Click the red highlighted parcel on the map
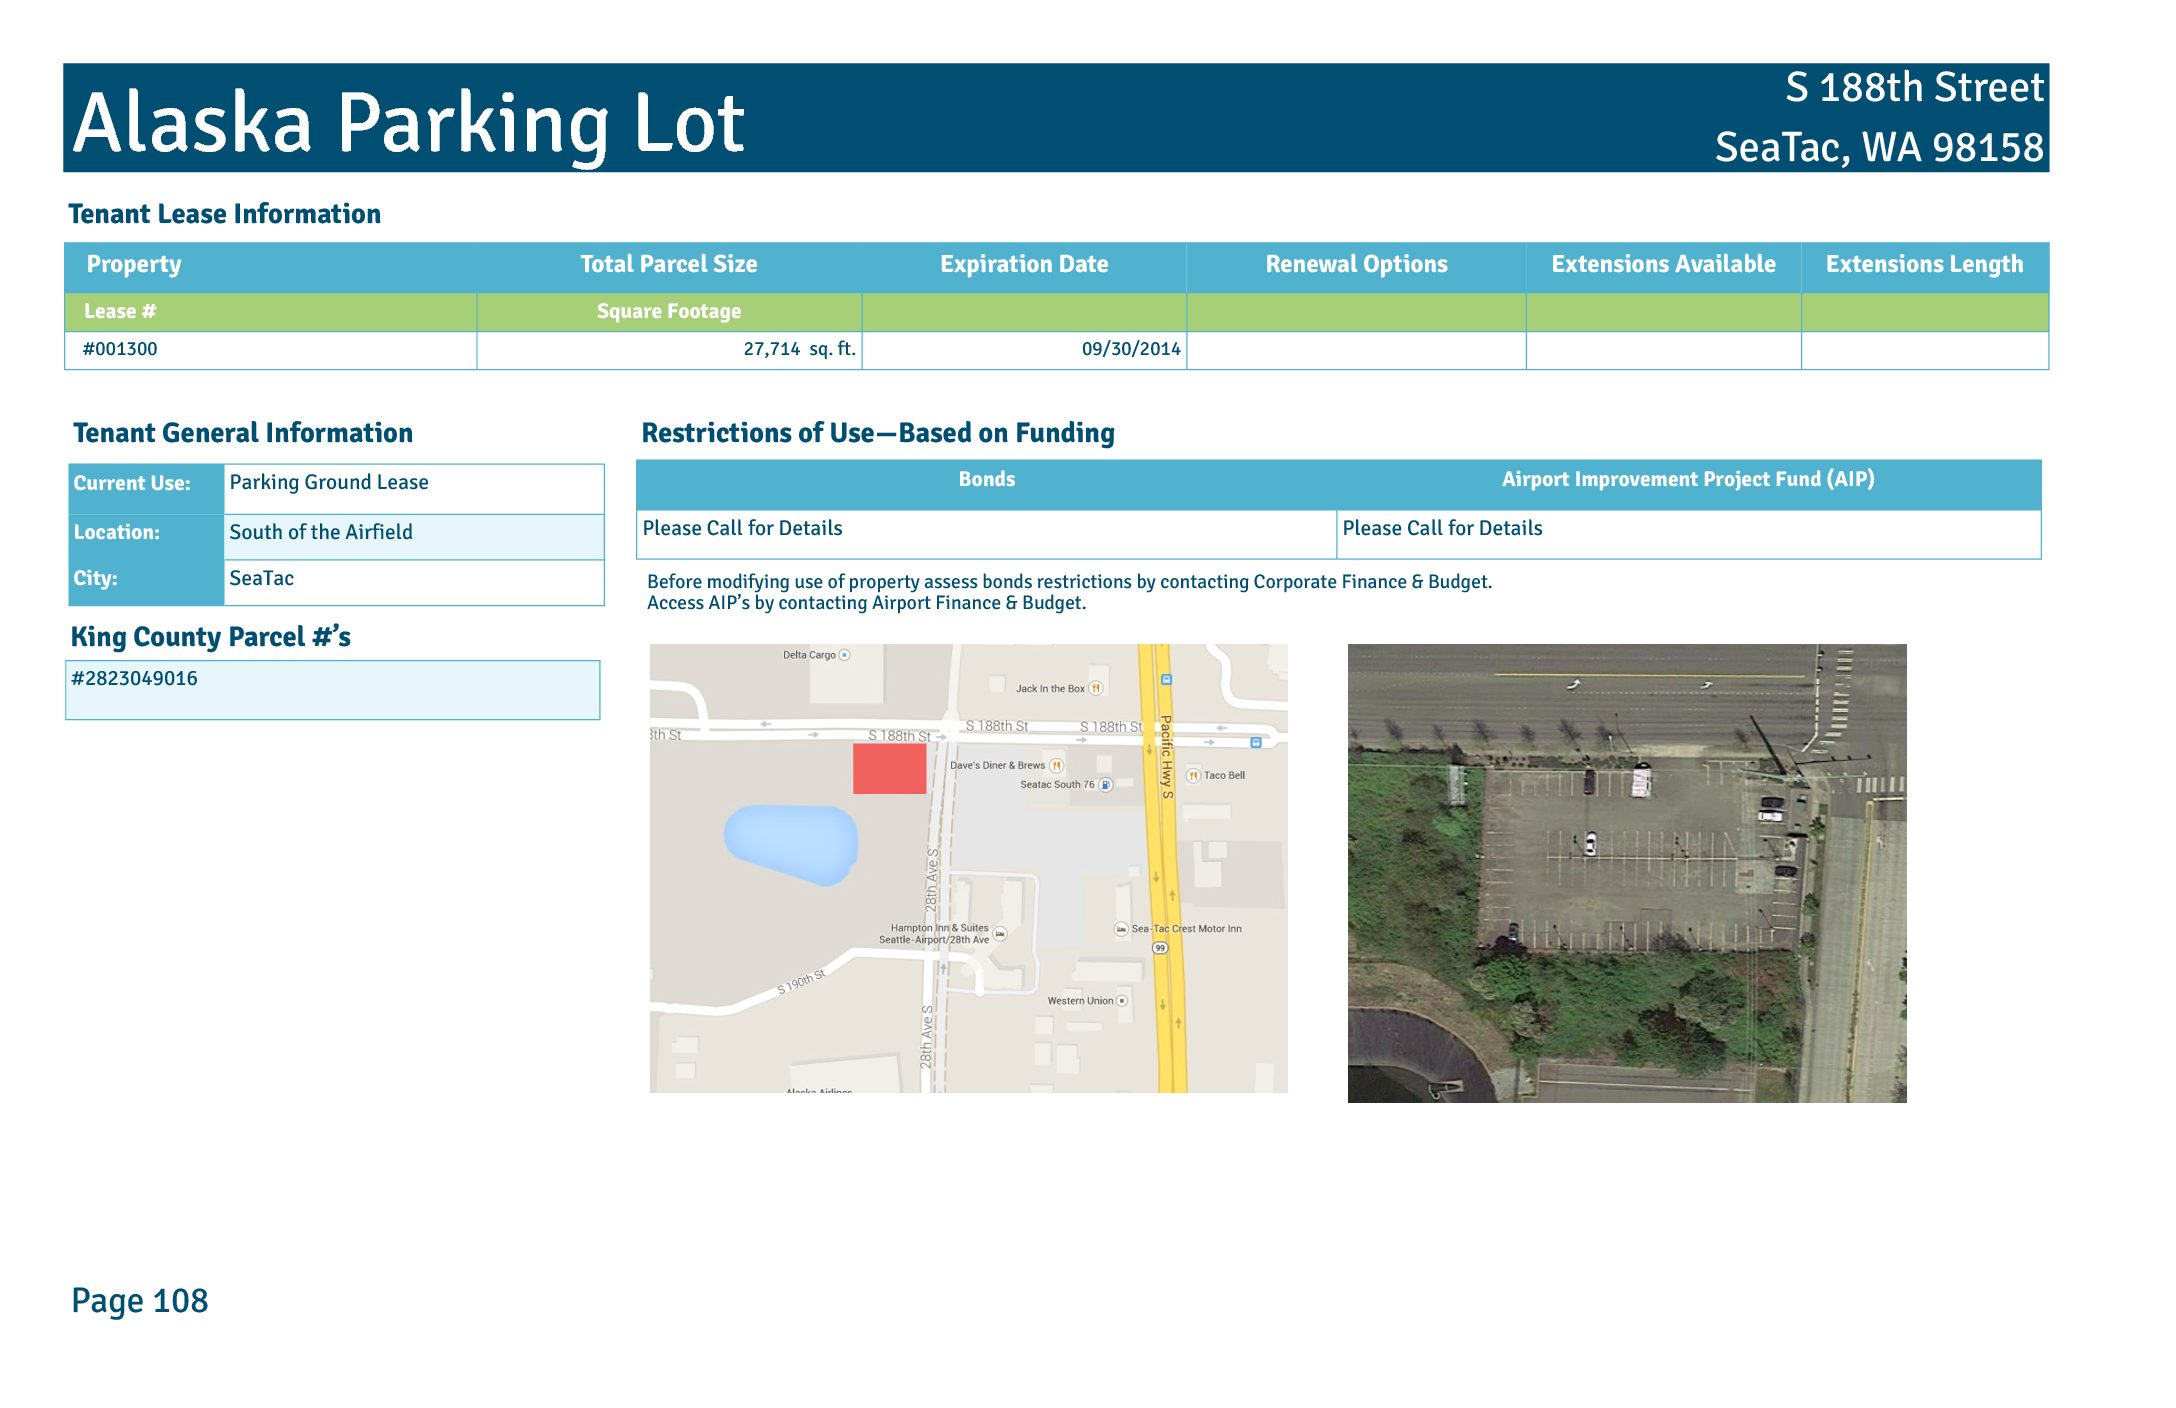The image size is (2176, 1408). pyautogui.click(x=889, y=769)
